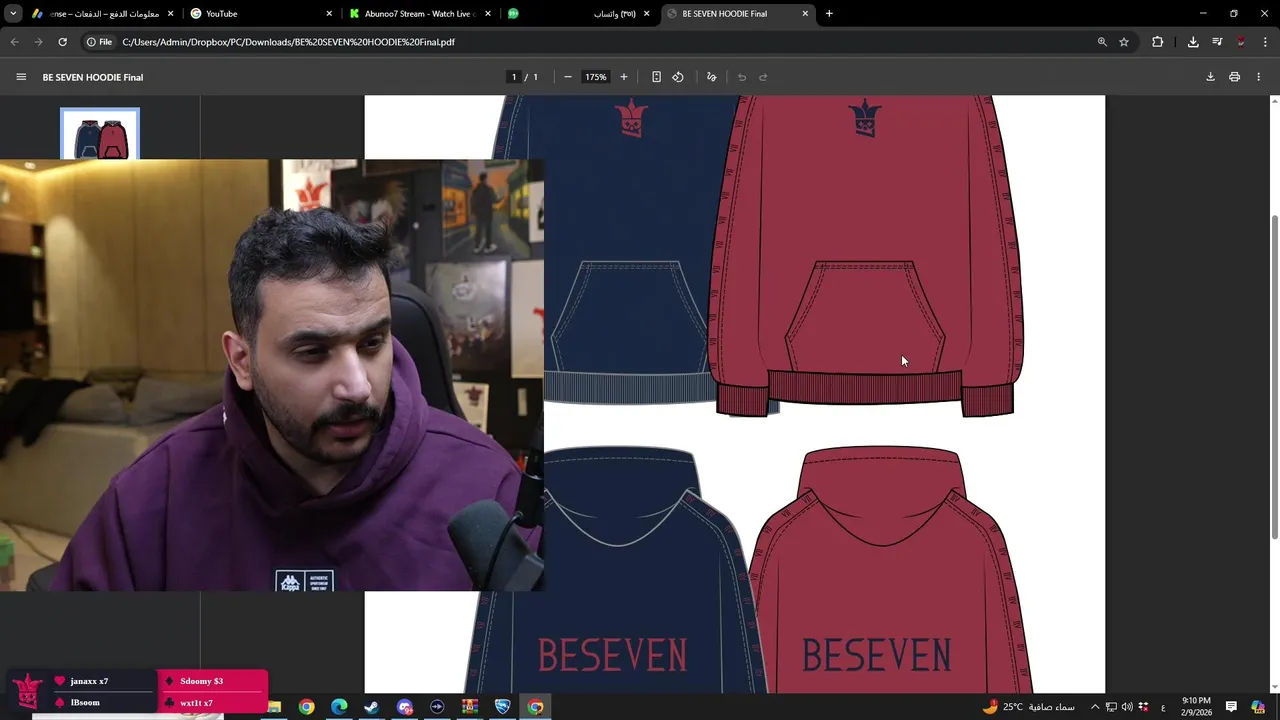Bookmark this tab with star icon
1280x720 pixels.
pos(1124,42)
